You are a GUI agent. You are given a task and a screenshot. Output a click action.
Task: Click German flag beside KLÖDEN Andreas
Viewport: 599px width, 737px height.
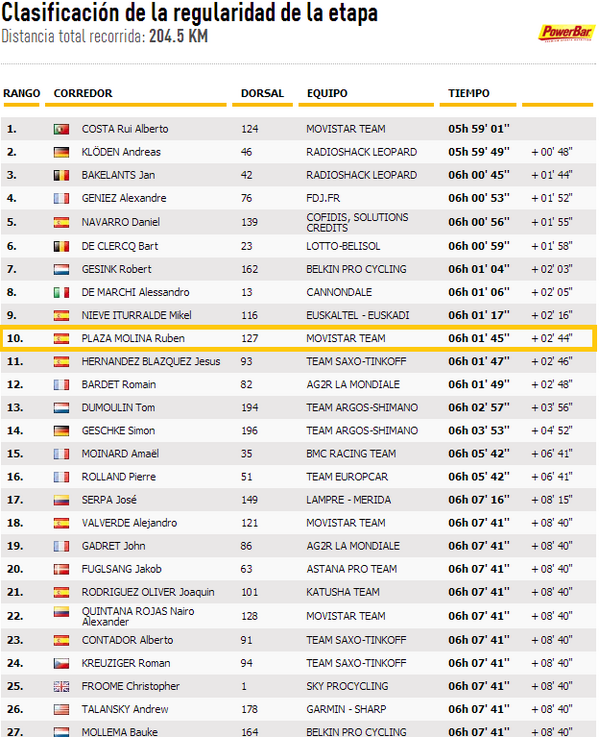pos(61,152)
